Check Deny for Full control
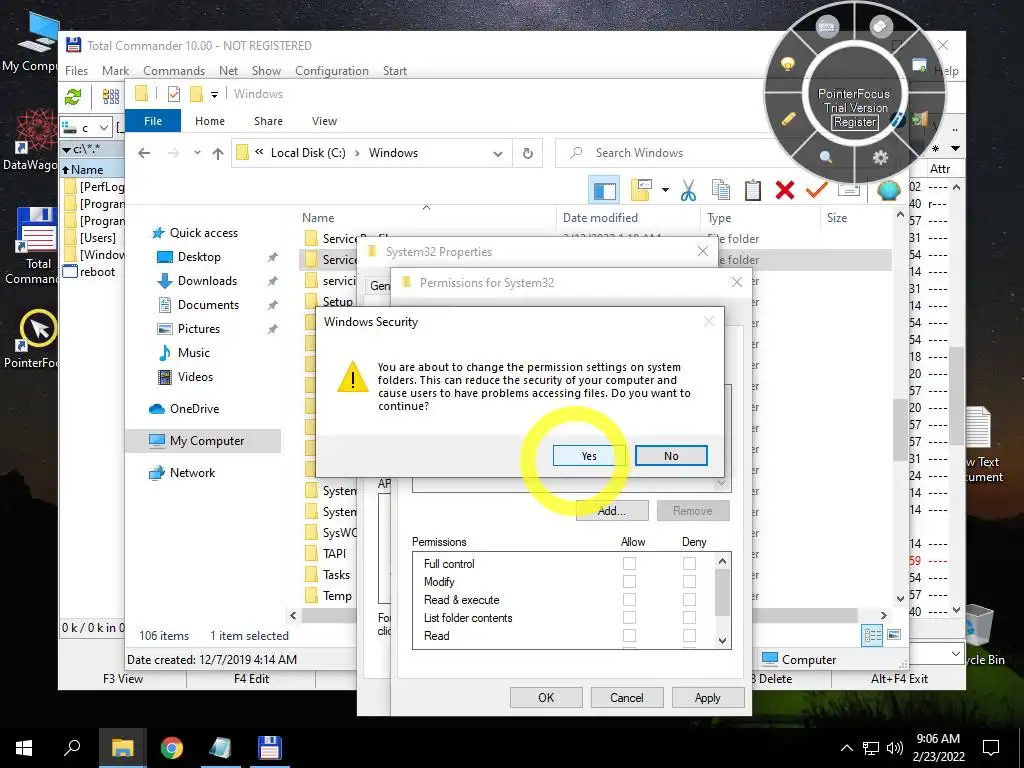The height and width of the screenshot is (768, 1024). [x=690, y=564]
